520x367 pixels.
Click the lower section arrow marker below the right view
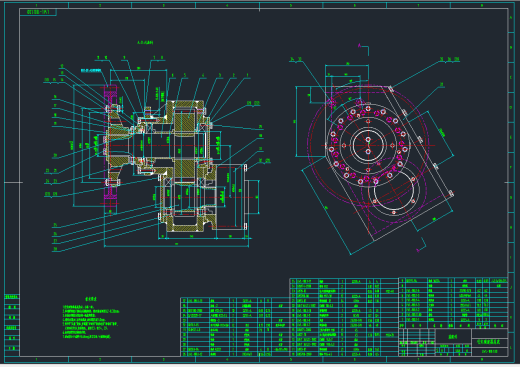click(421, 245)
